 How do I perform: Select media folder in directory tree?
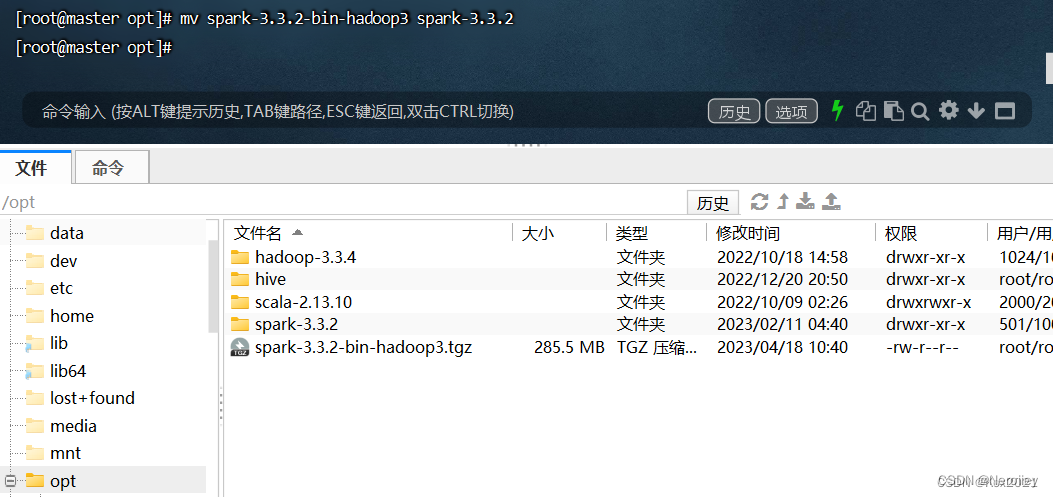tap(73, 426)
